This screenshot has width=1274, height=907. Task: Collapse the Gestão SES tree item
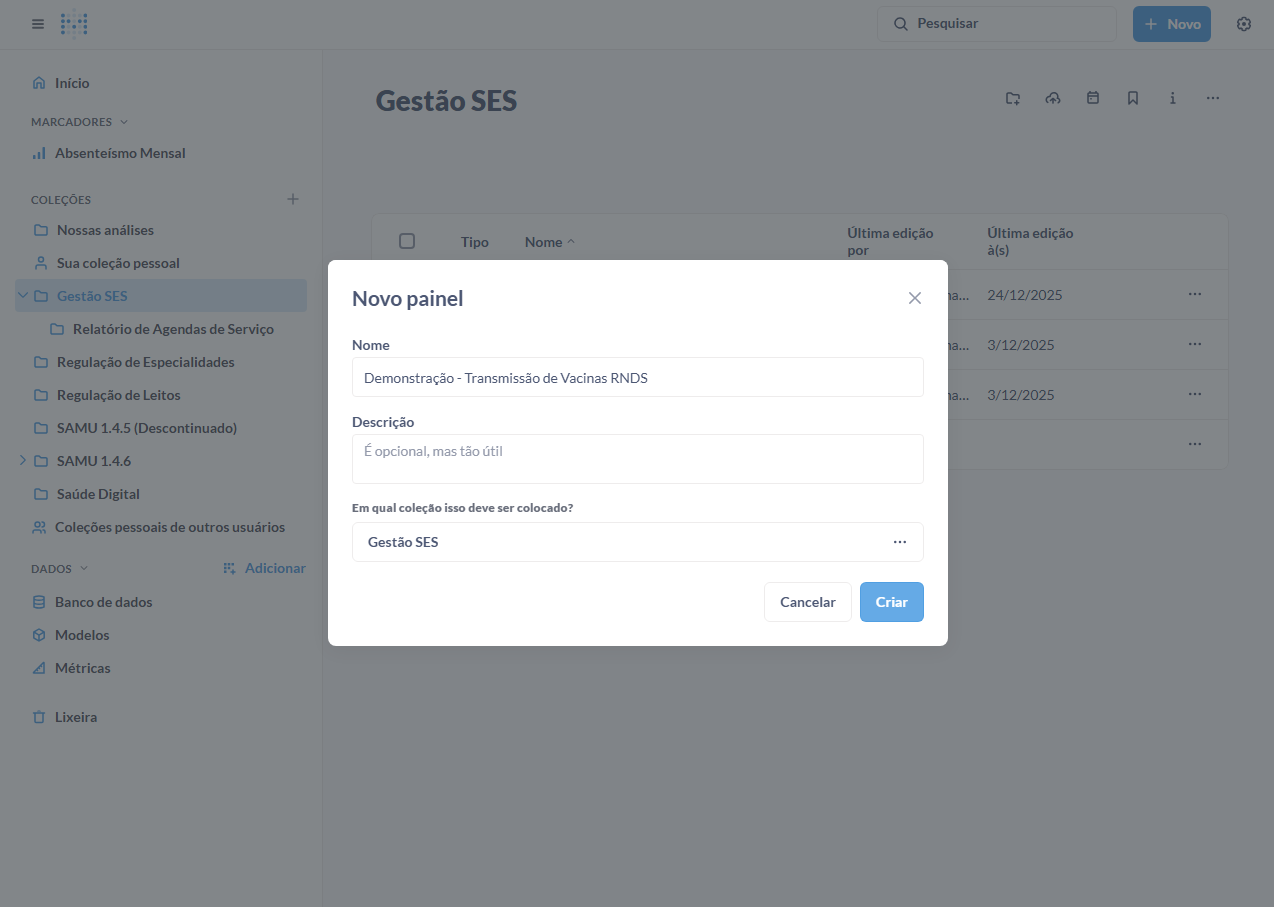(x=23, y=296)
